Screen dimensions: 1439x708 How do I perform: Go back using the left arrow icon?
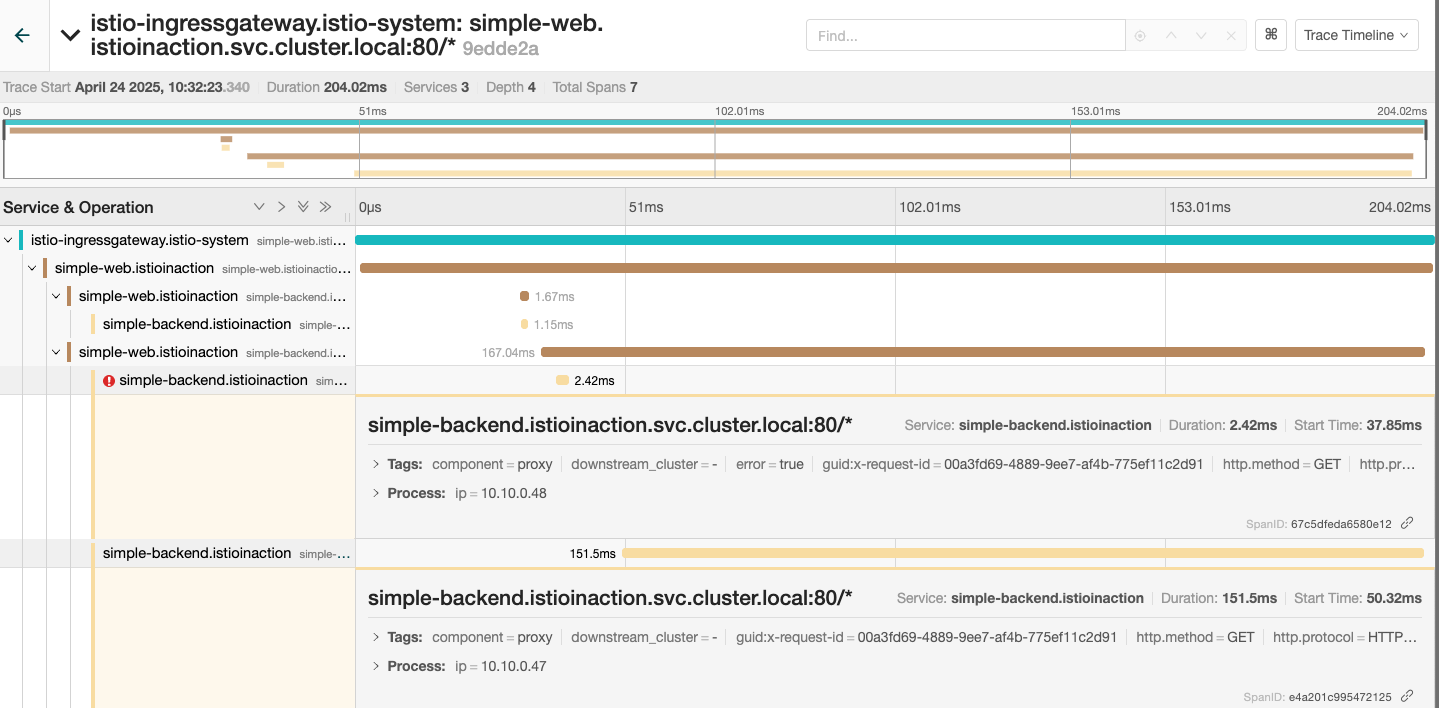coord(22,35)
